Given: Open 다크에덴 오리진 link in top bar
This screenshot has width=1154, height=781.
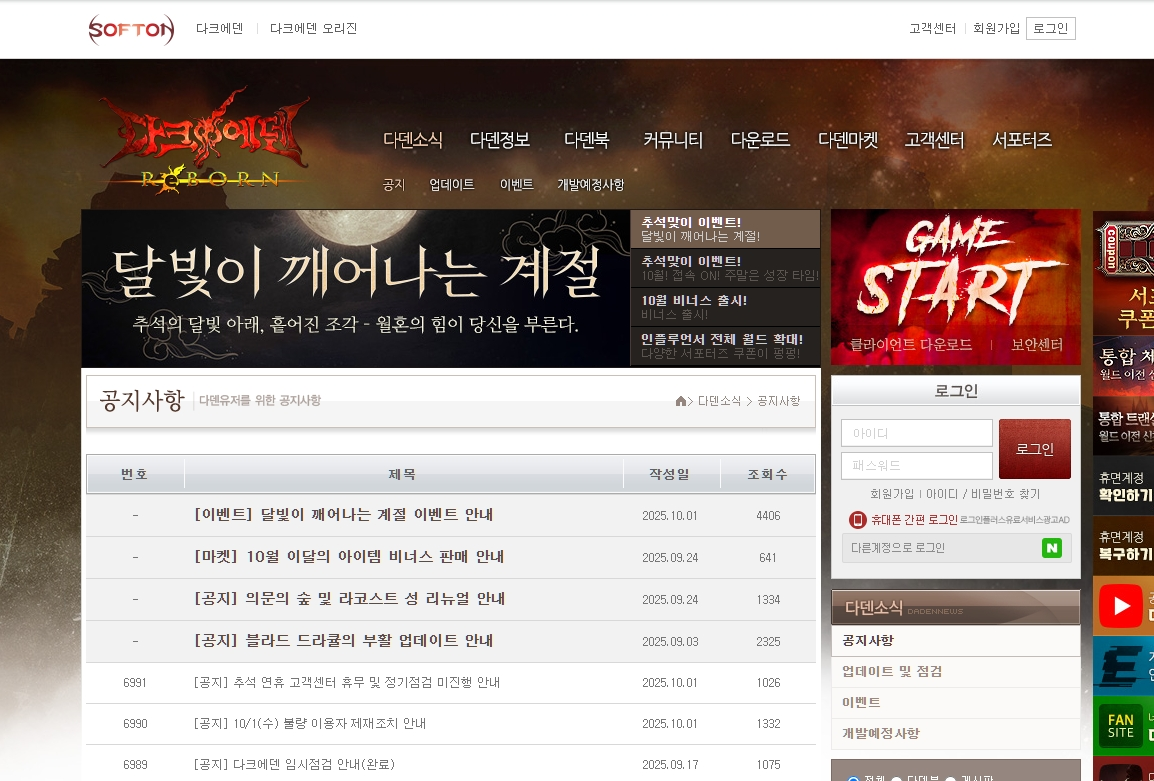Looking at the screenshot, I should point(314,29).
